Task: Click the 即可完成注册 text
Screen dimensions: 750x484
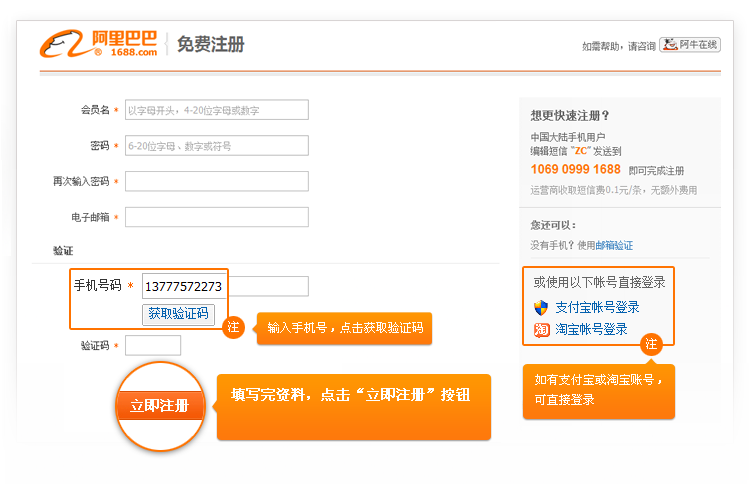Action: [x=656, y=171]
